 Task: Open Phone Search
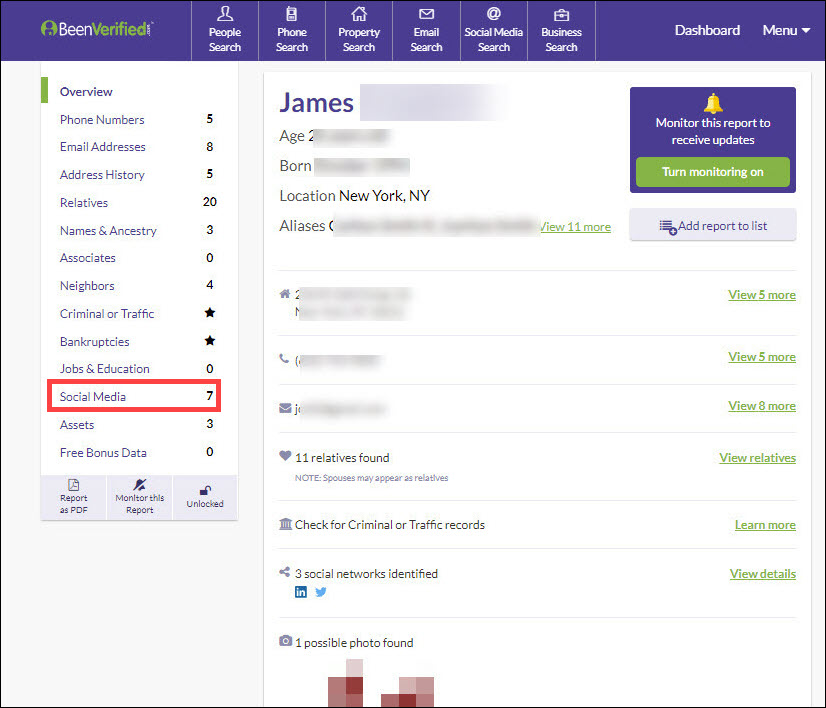point(292,30)
